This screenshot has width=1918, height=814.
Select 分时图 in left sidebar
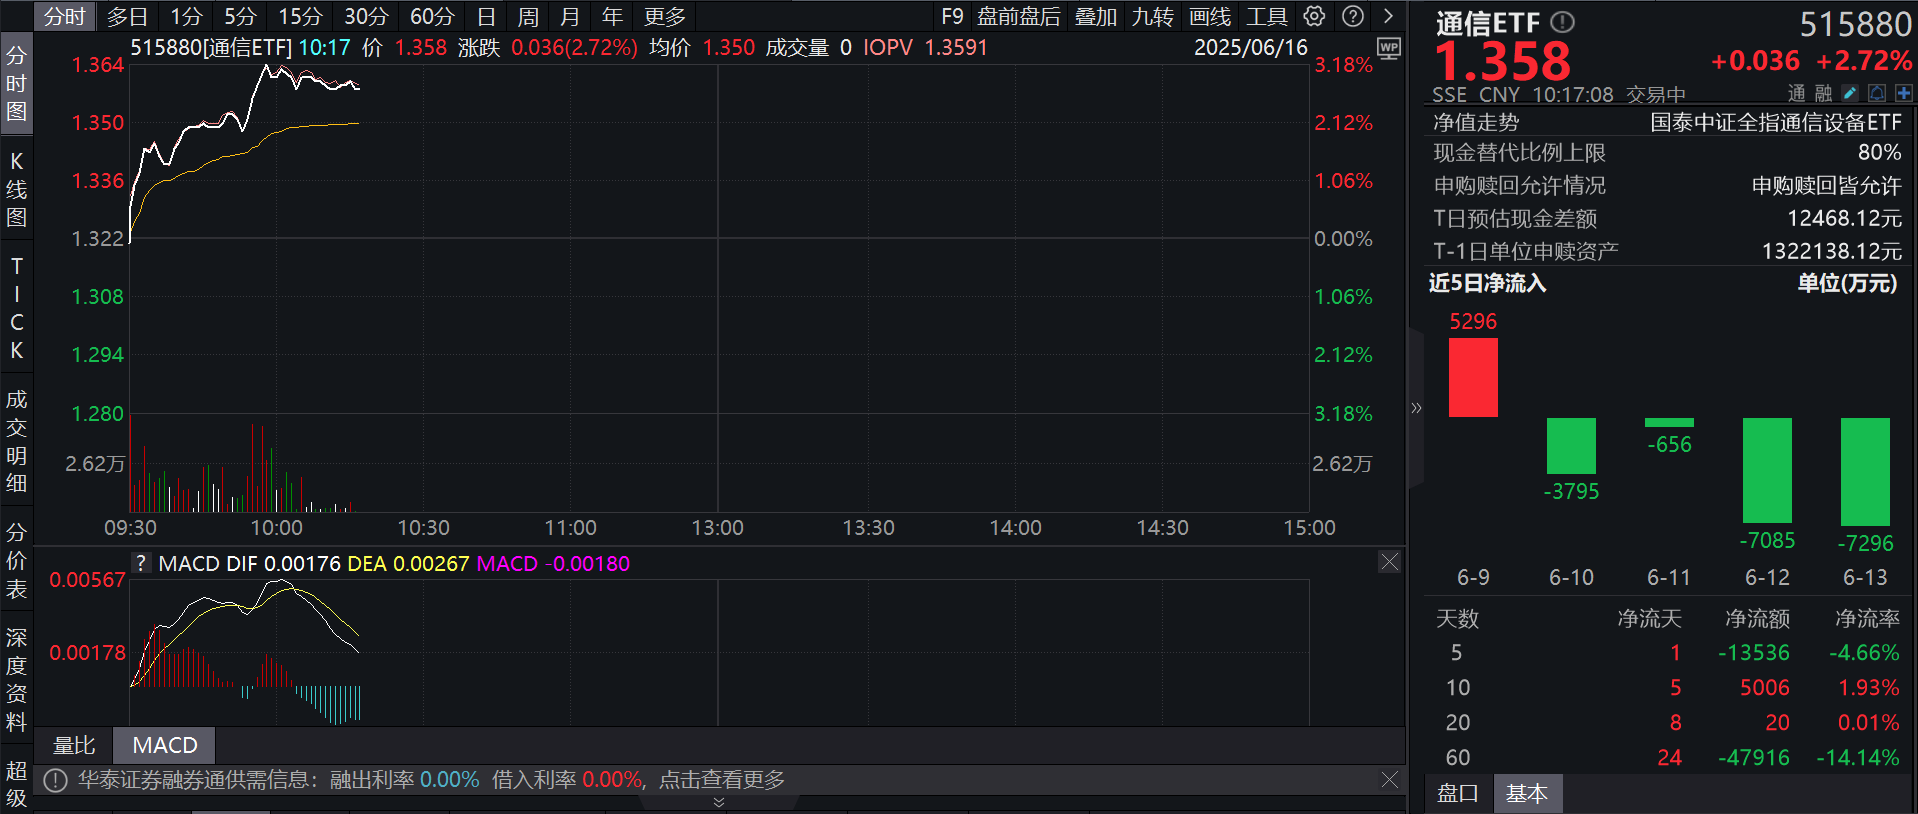16,83
